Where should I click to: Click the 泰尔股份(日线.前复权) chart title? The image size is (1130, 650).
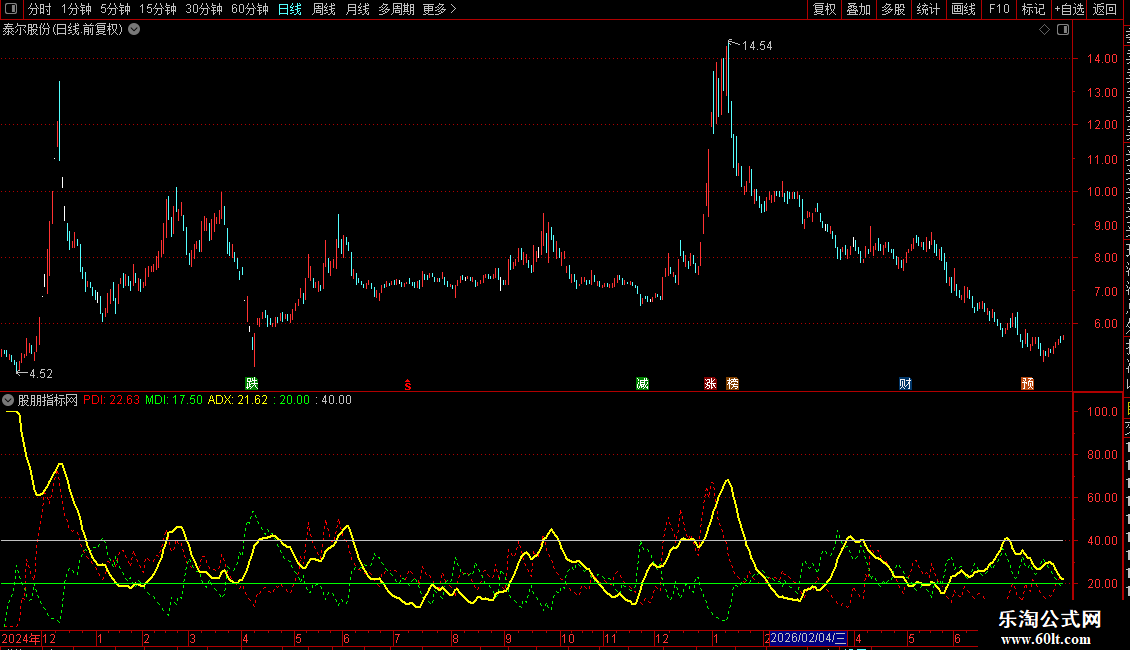point(63,30)
